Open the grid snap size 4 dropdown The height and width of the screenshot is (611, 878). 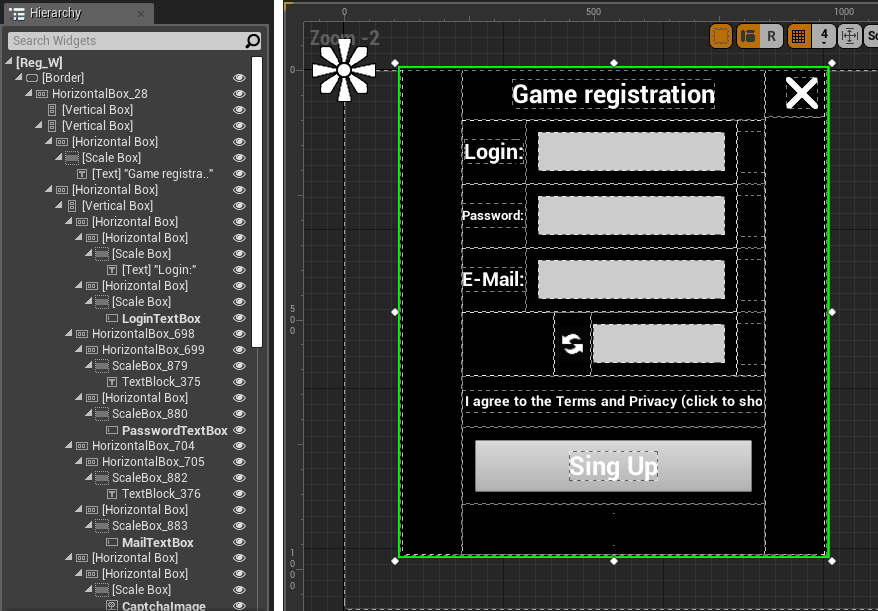(x=824, y=36)
